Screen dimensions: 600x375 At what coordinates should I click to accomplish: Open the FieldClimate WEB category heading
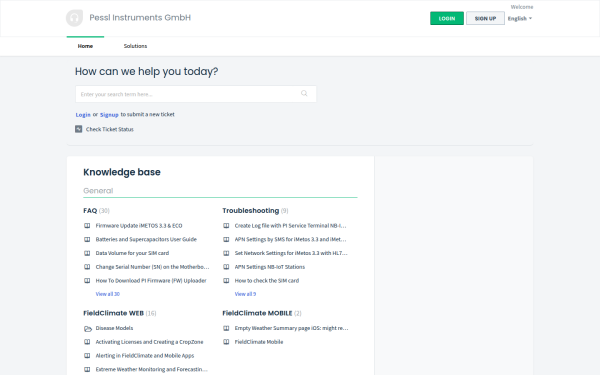click(x=113, y=313)
